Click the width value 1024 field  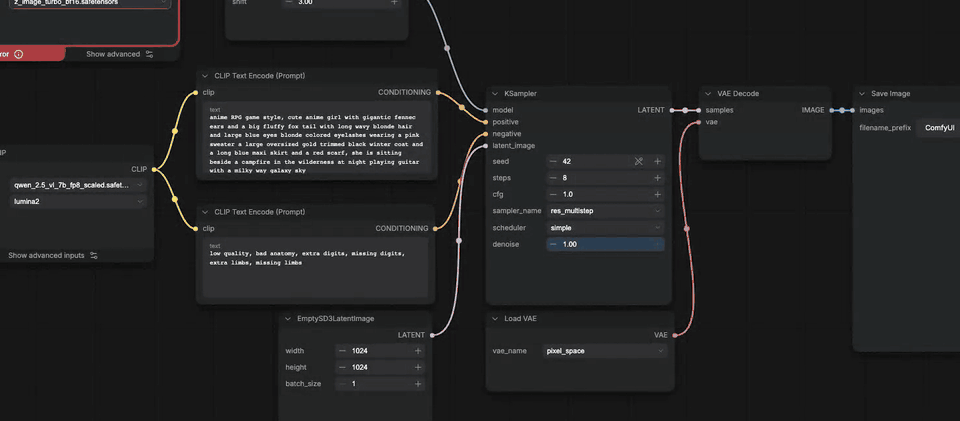(x=380, y=351)
